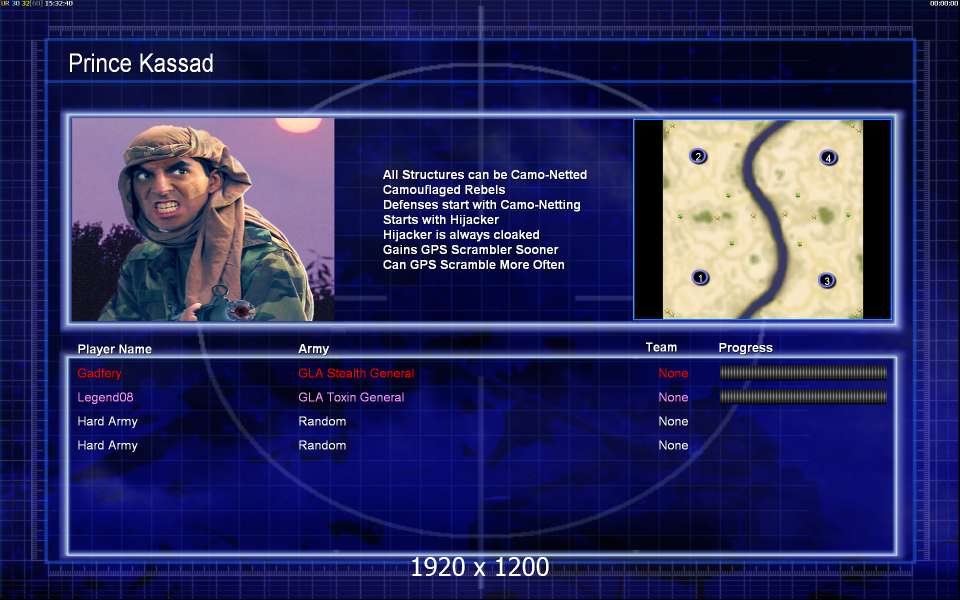Click Gadfery's loading progress bar

(x=803, y=372)
